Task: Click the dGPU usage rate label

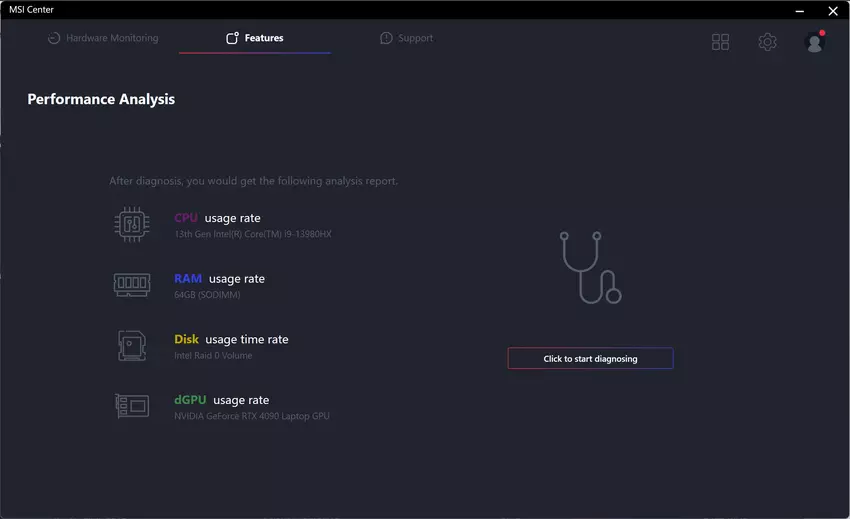Action: (x=221, y=400)
